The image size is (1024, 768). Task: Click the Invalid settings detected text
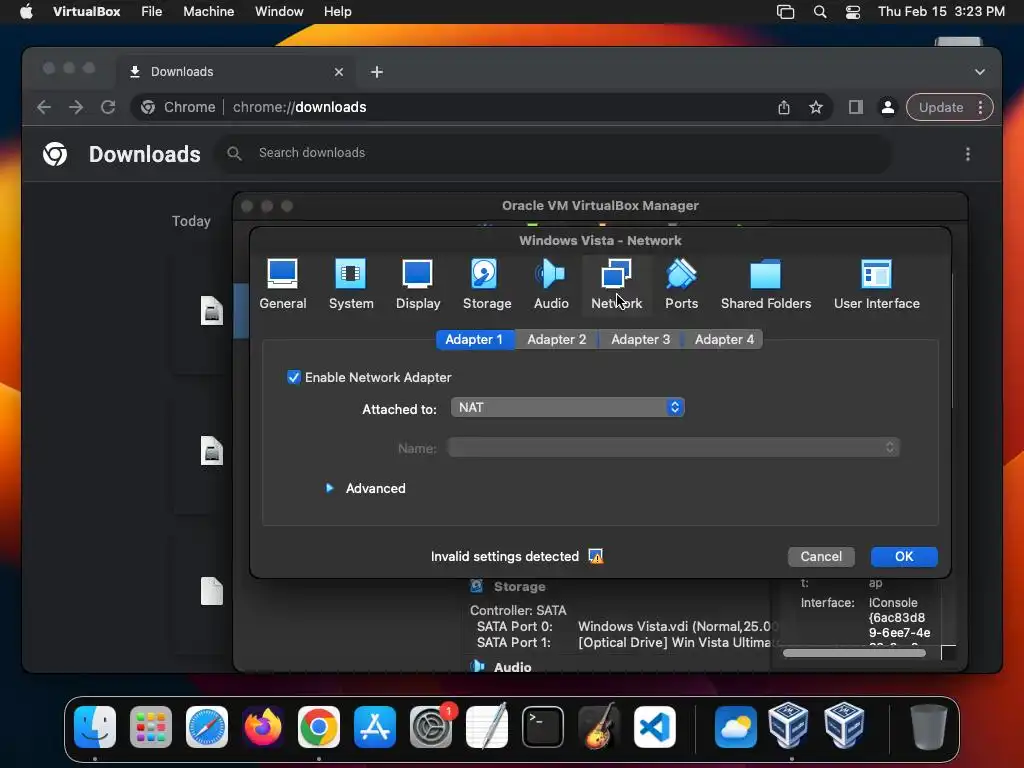tap(504, 556)
